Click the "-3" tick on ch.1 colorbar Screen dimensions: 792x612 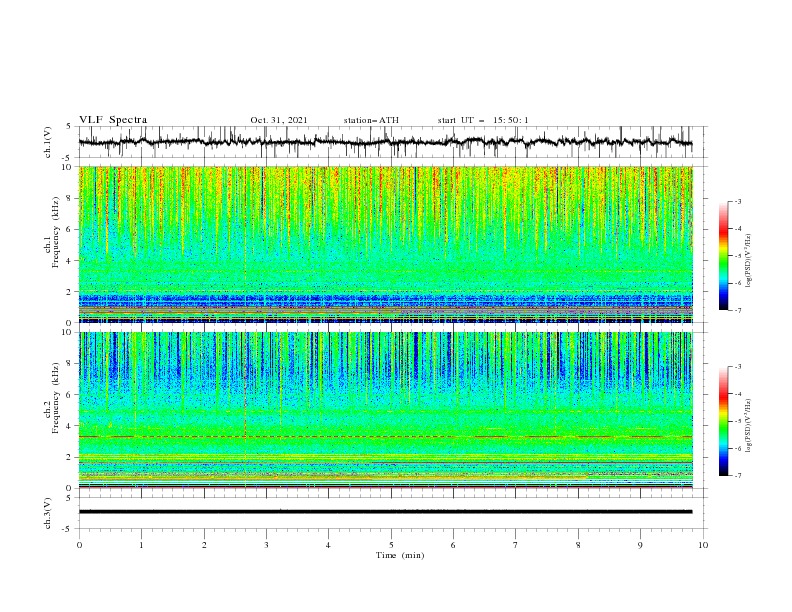pyautogui.click(x=737, y=201)
